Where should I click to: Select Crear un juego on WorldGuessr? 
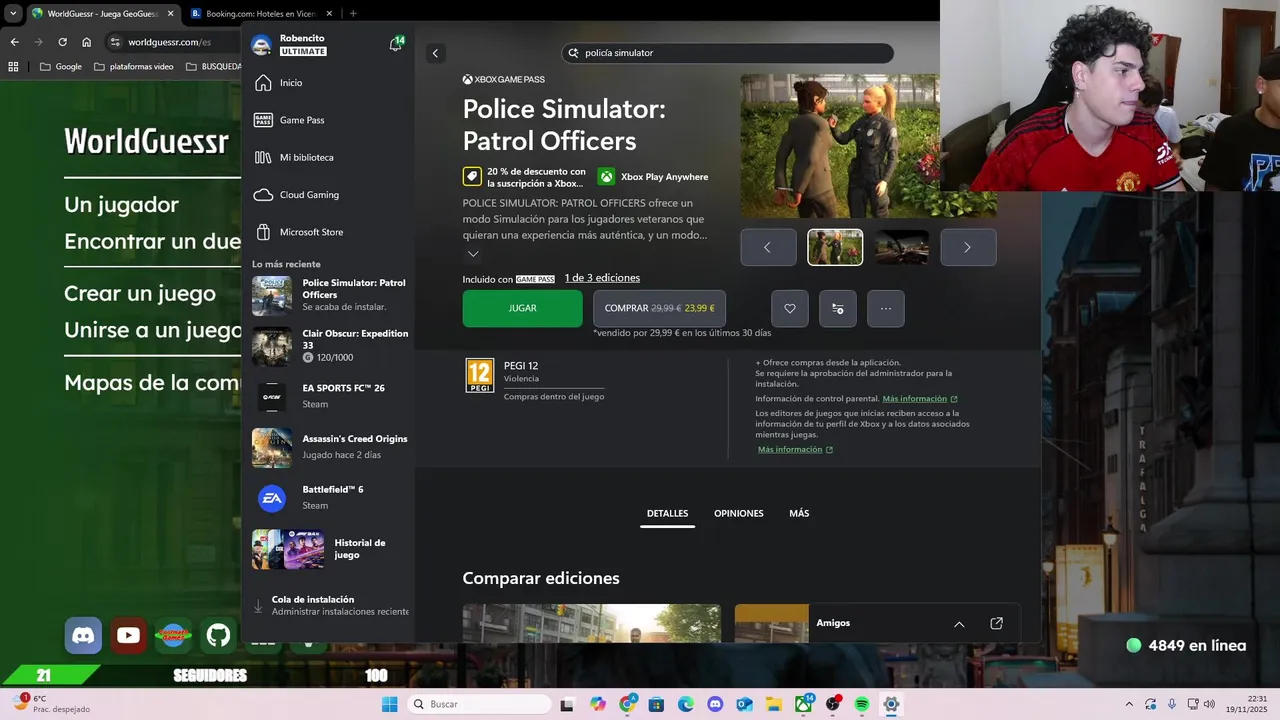(140, 294)
